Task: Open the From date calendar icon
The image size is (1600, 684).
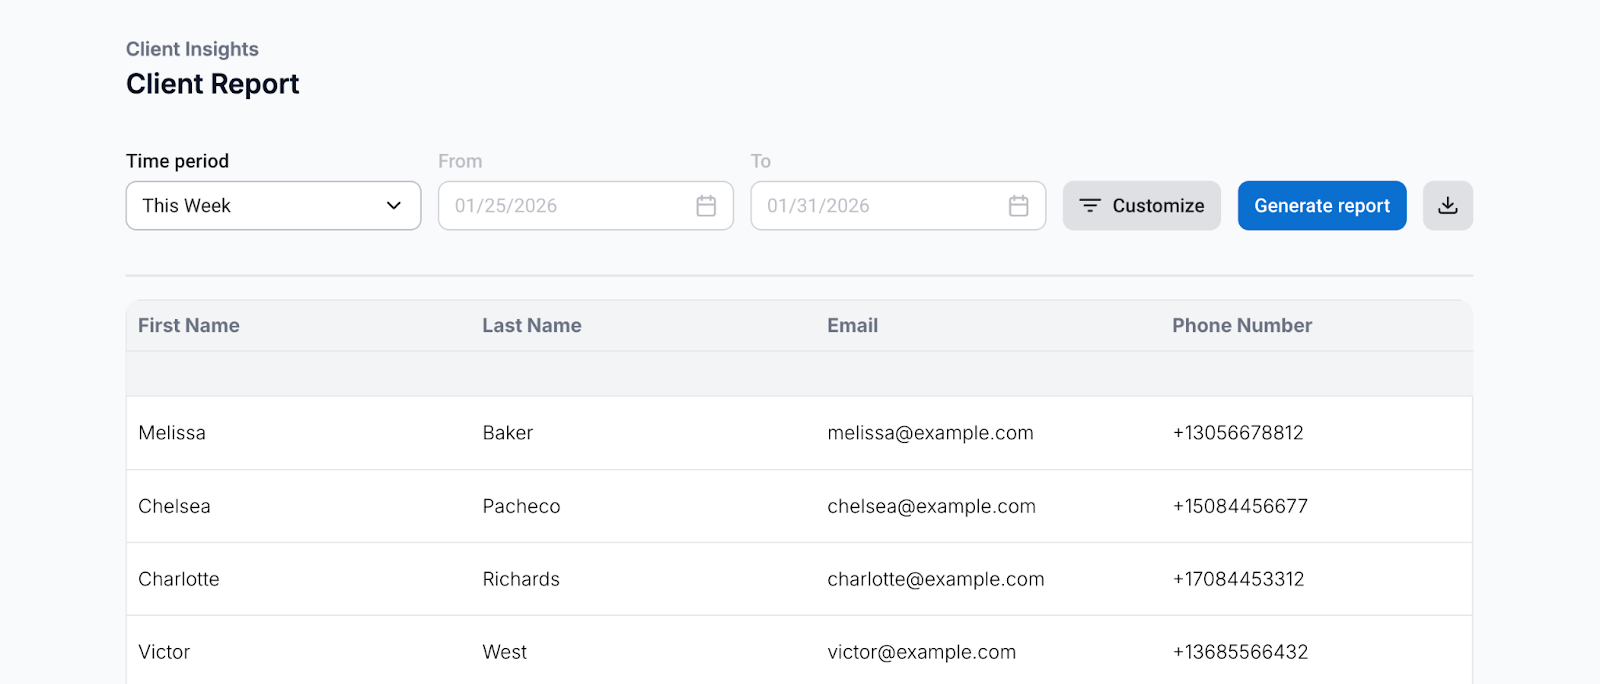Action: 706,206
